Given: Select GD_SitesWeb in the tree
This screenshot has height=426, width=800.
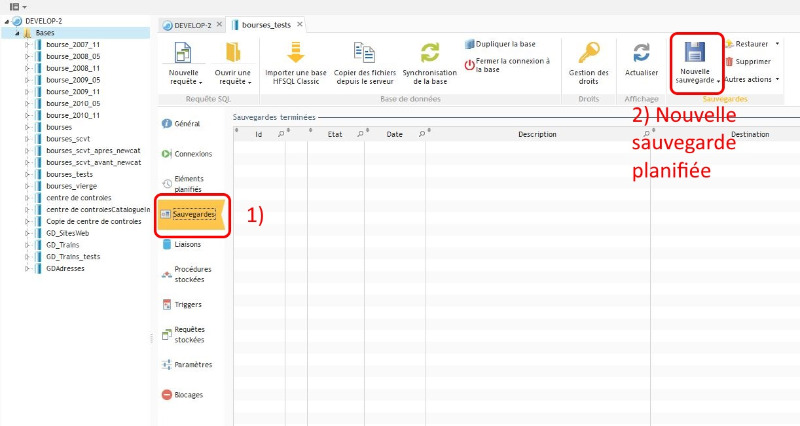Looking at the screenshot, I should (67, 233).
